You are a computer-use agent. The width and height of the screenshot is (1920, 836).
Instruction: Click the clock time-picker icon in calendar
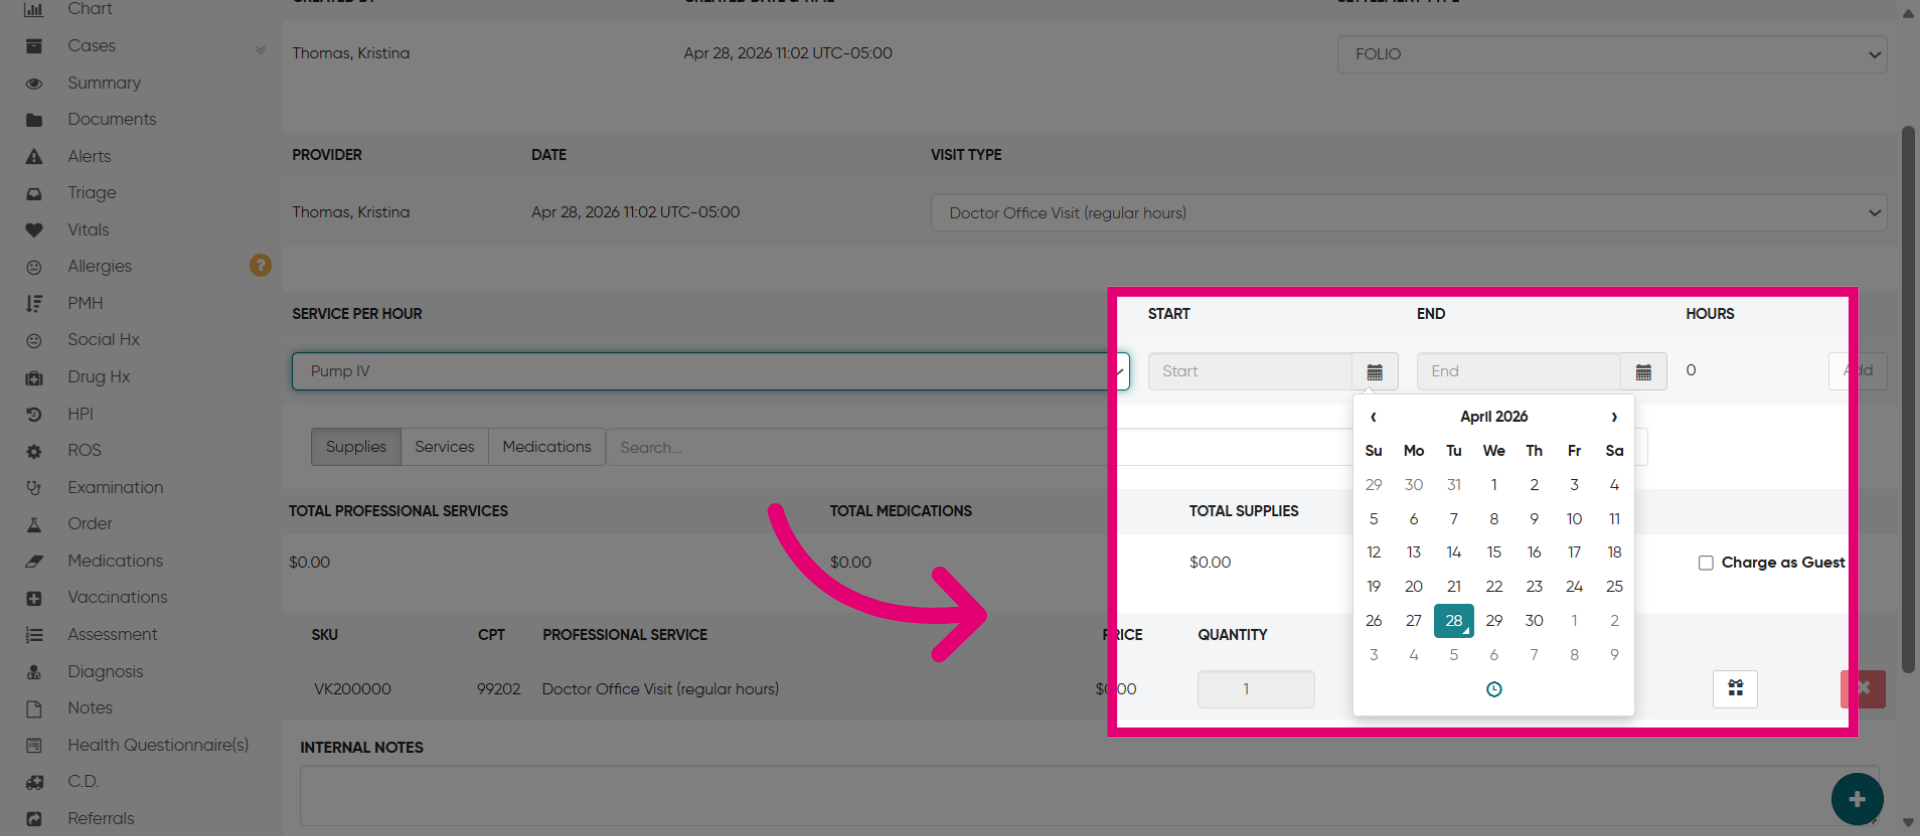(x=1494, y=689)
